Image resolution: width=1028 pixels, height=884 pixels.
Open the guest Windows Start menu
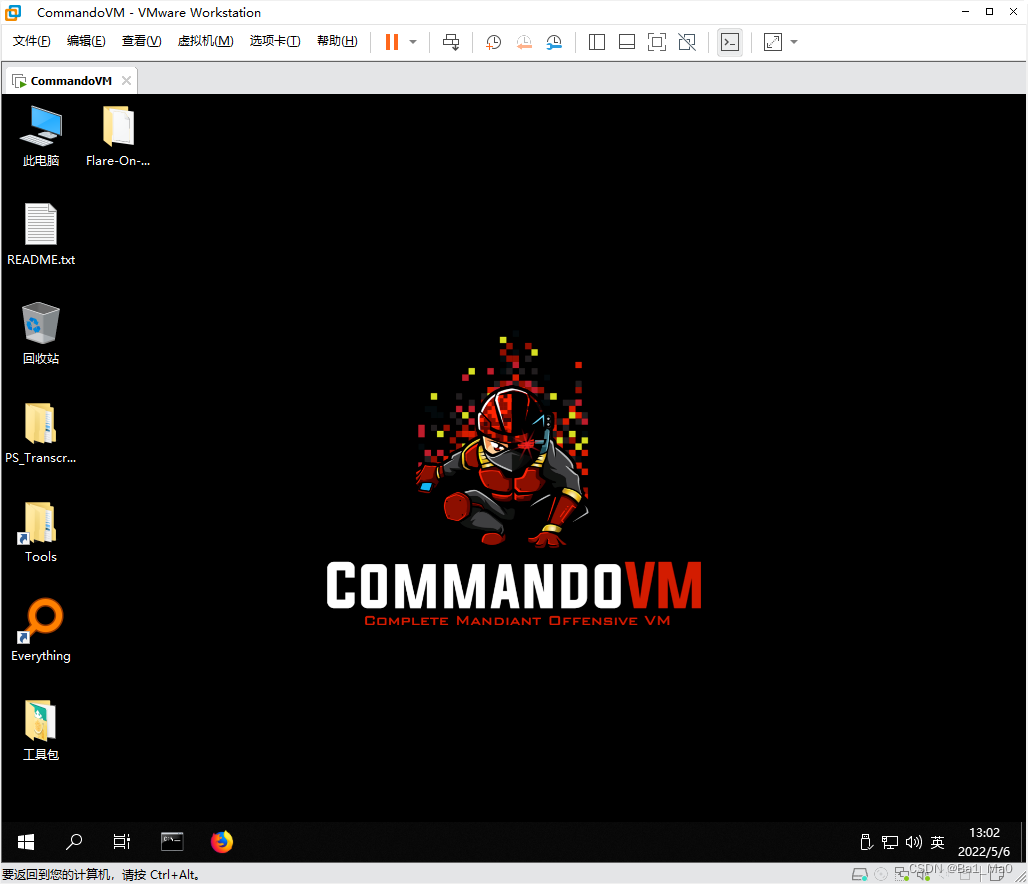click(x=26, y=842)
